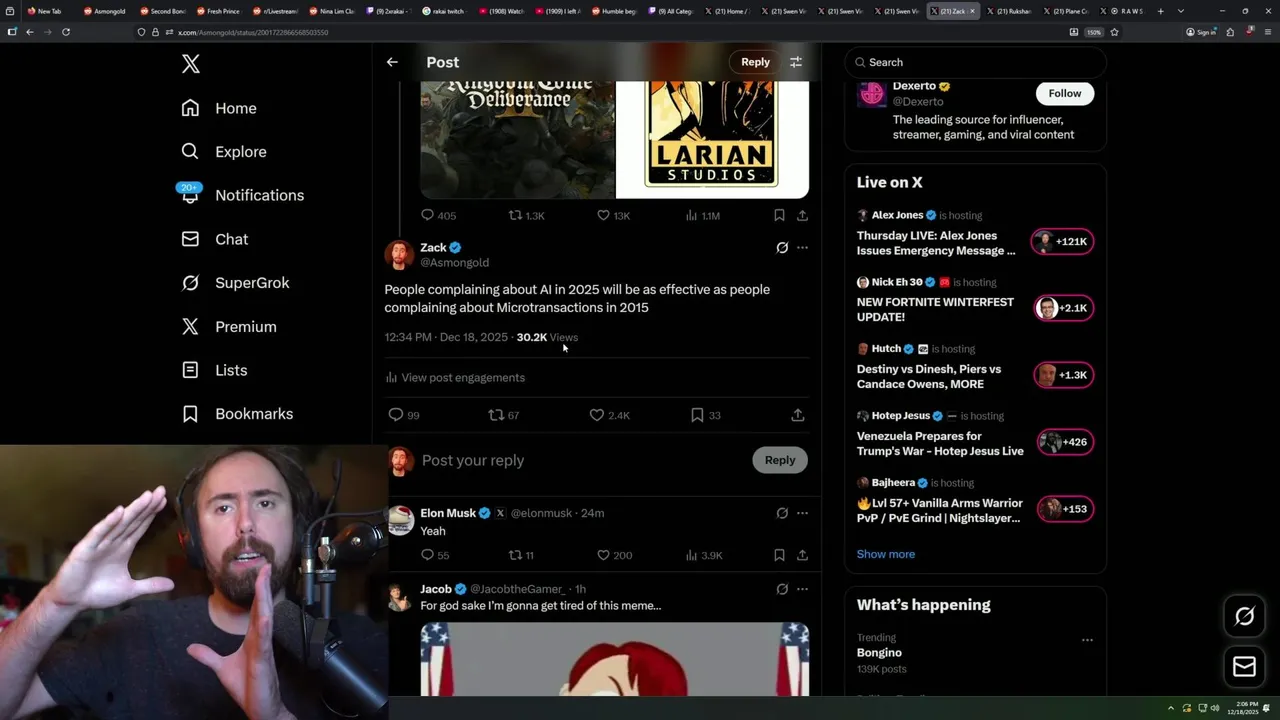The width and height of the screenshot is (1280, 720).
Task: Join Hotep Jesus live with +426 badge
Action: [1065, 442]
